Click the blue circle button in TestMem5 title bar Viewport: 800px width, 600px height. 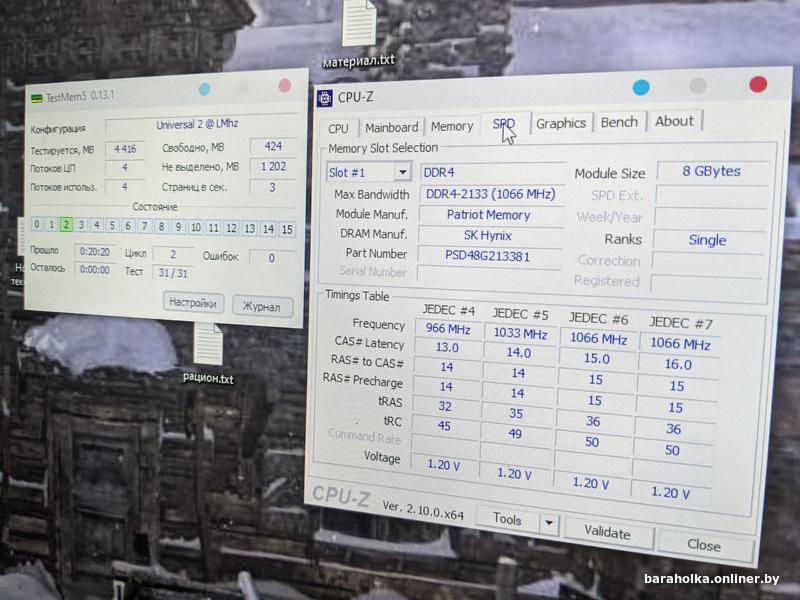[x=205, y=89]
